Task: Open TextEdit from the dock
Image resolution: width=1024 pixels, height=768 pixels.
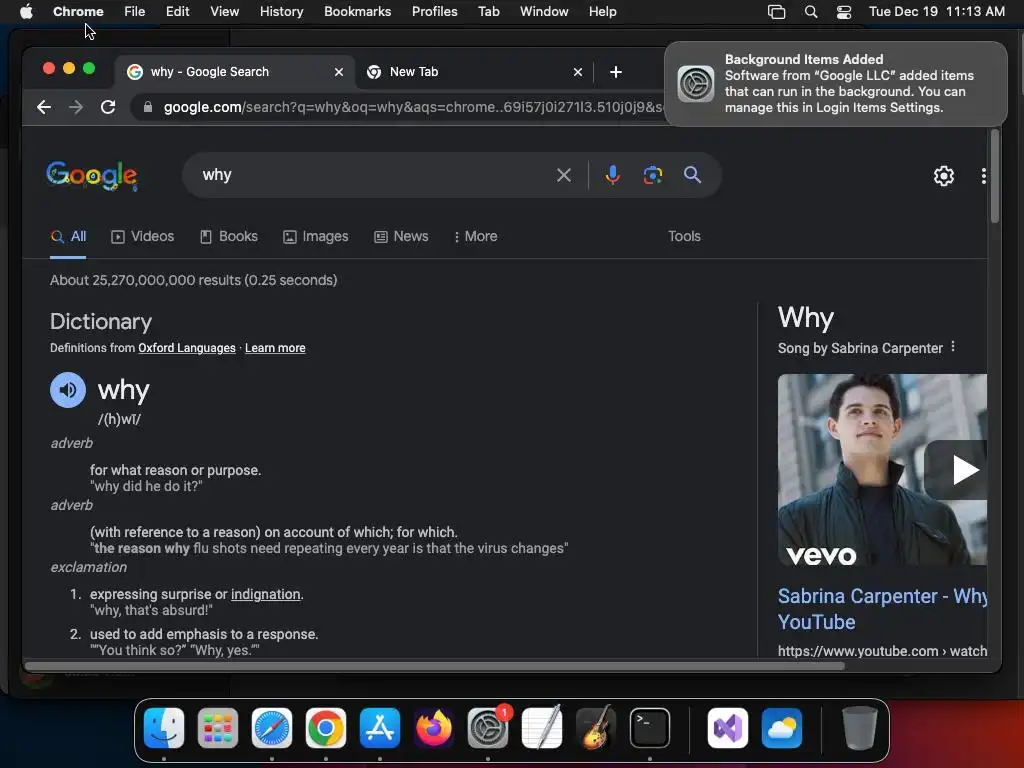Action: click(x=542, y=728)
